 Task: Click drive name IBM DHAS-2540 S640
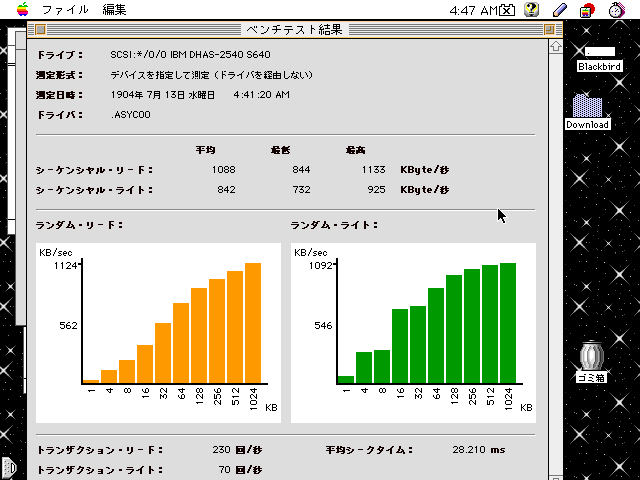pyautogui.click(x=220, y=55)
